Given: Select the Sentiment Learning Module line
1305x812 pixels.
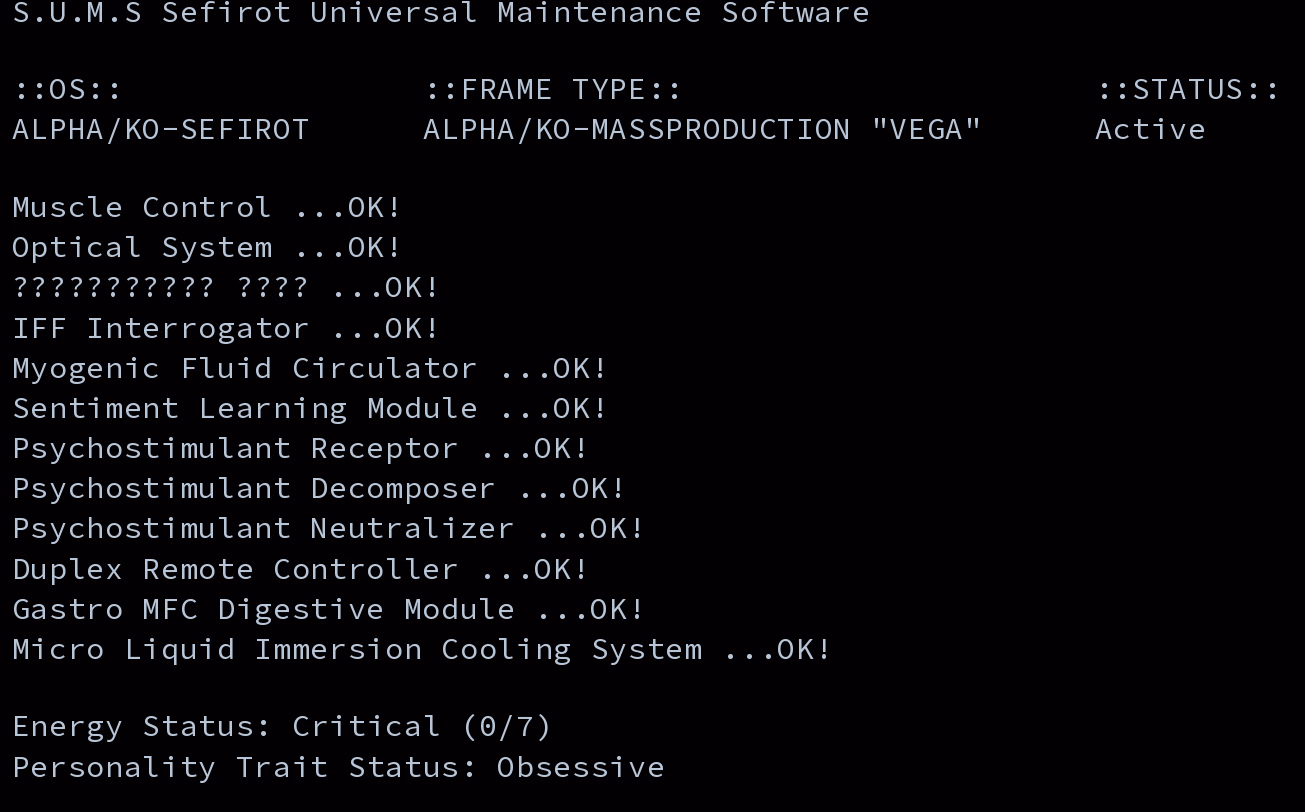Looking at the screenshot, I should [x=309, y=408].
